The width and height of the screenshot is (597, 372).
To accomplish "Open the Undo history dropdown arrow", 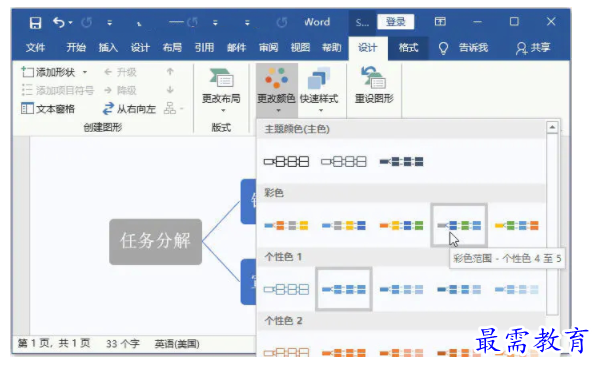I will pos(70,23).
